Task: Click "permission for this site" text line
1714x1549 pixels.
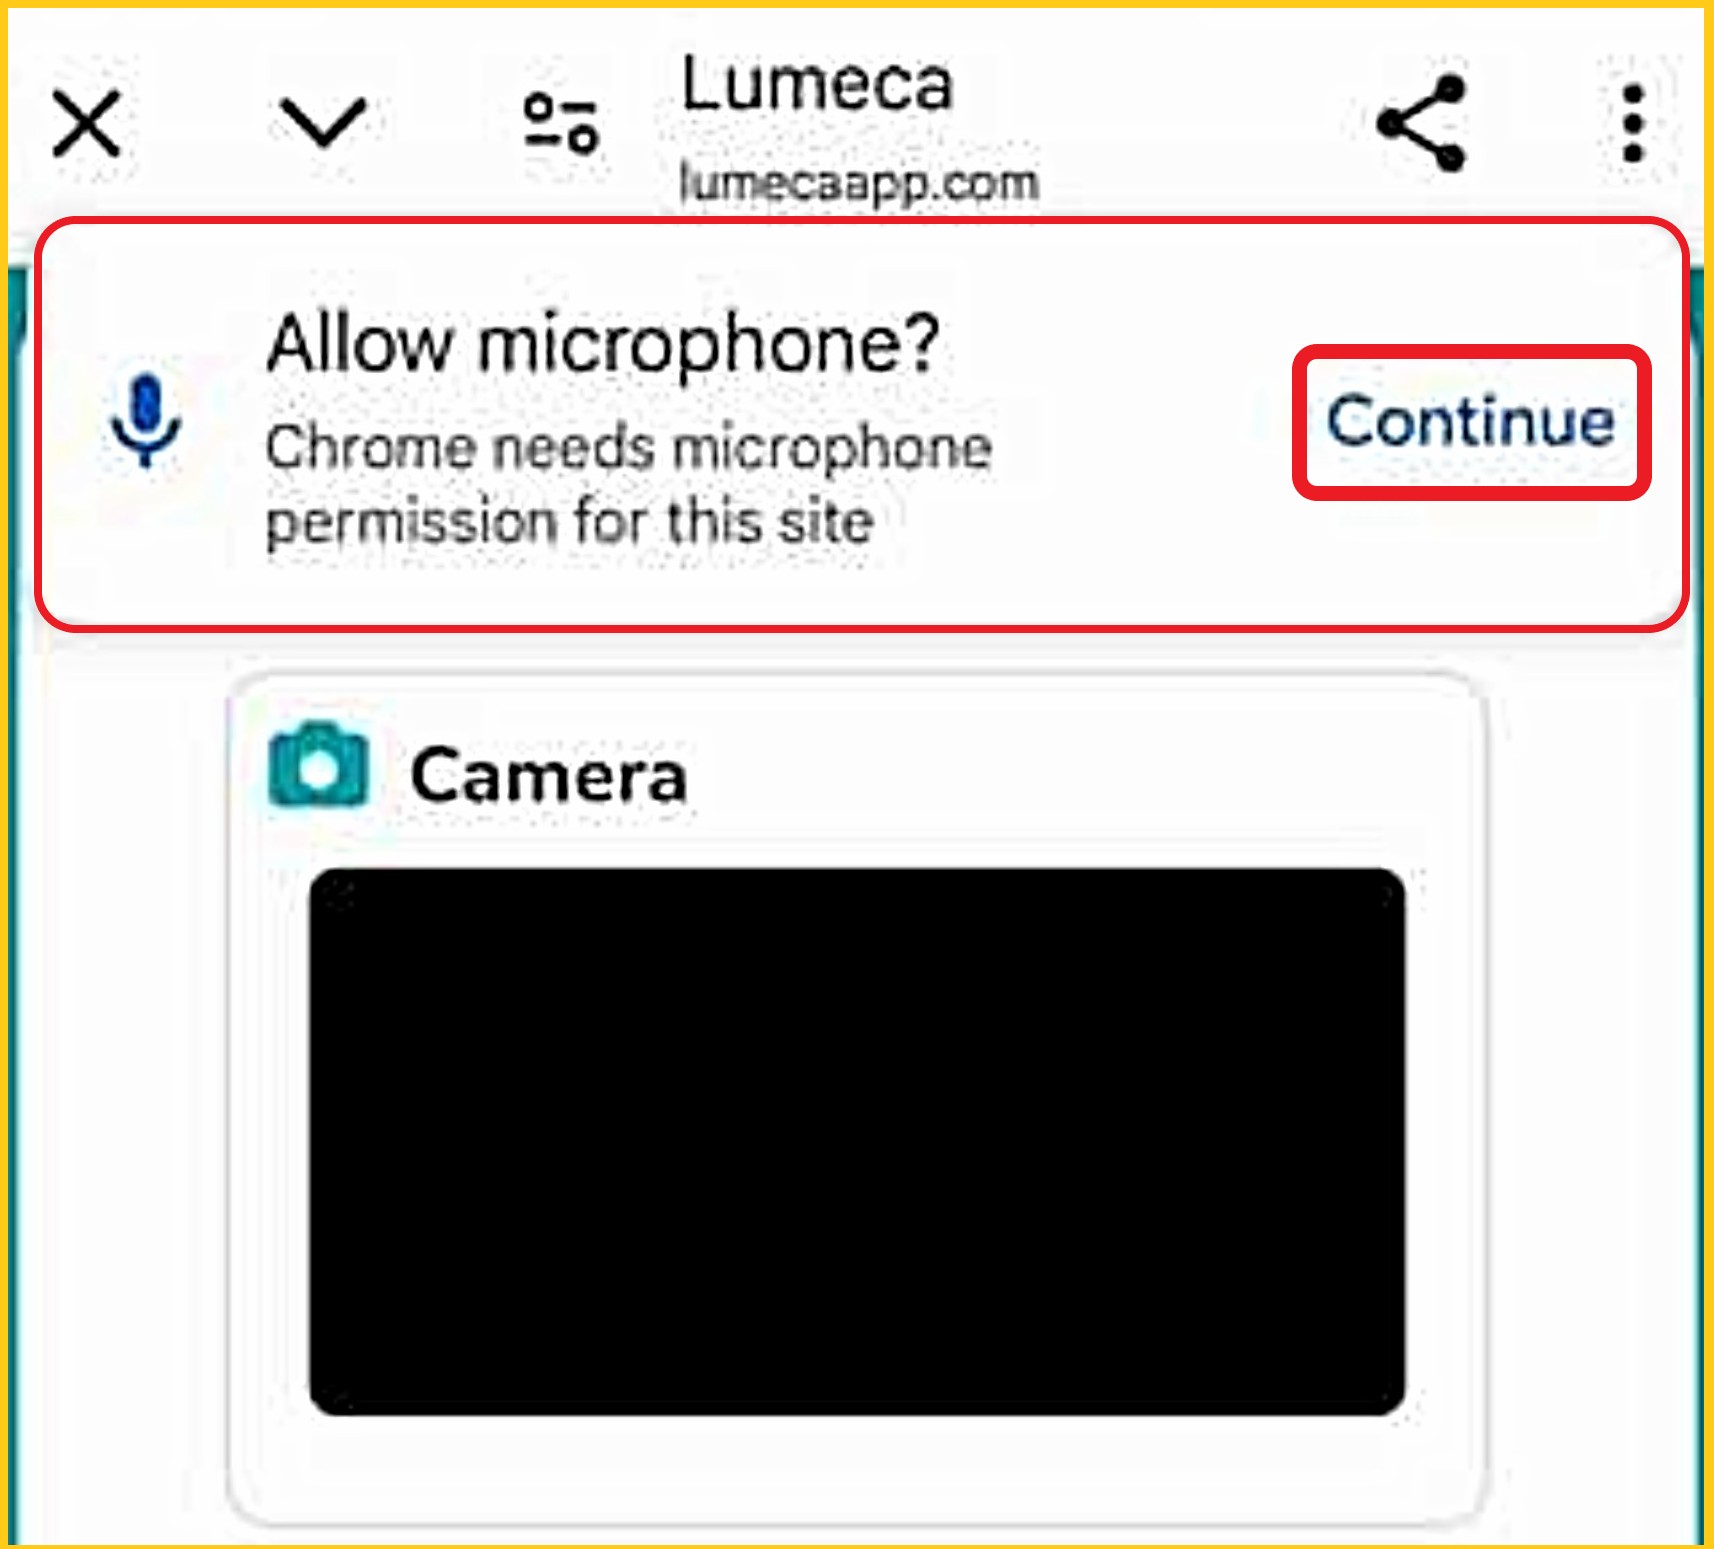Action: (570, 522)
